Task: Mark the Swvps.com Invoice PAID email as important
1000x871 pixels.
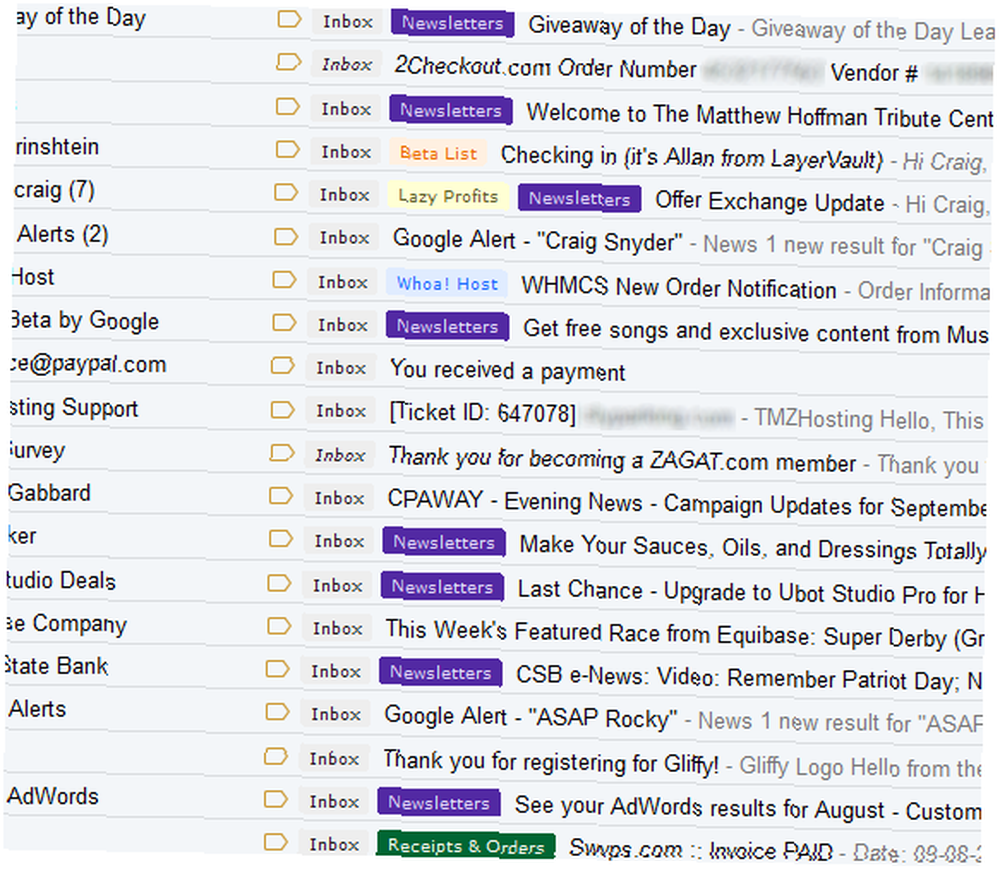Action: tap(276, 842)
